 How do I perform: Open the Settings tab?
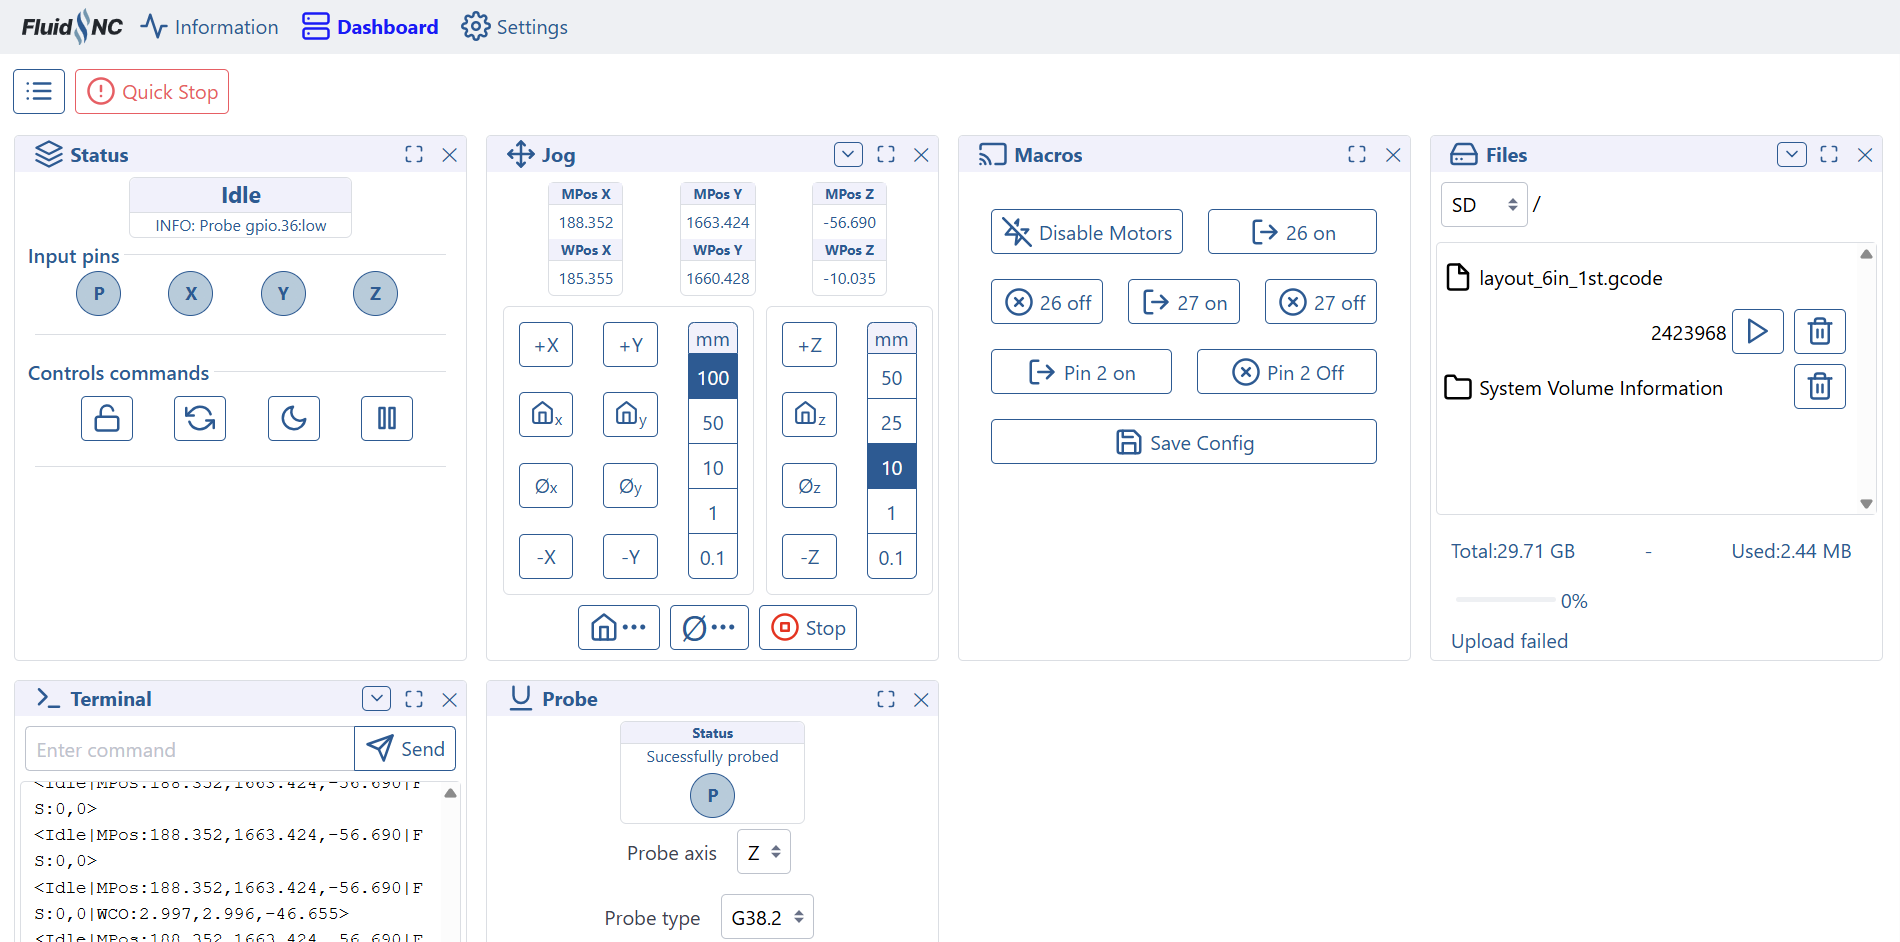514,27
